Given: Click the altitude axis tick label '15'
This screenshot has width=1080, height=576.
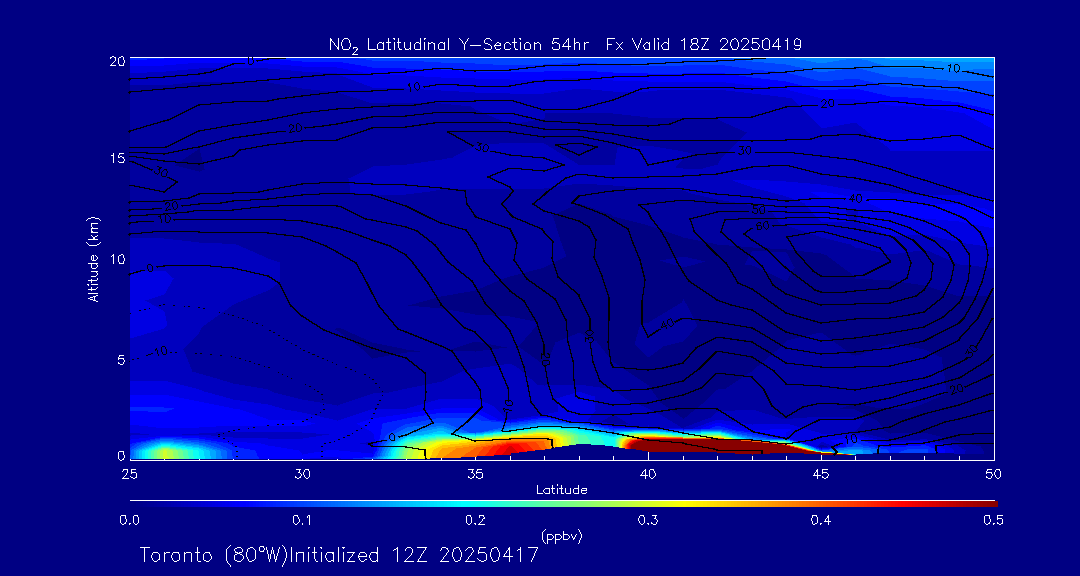Looking at the screenshot, I should pyautogui.click(x=117, y=158).
